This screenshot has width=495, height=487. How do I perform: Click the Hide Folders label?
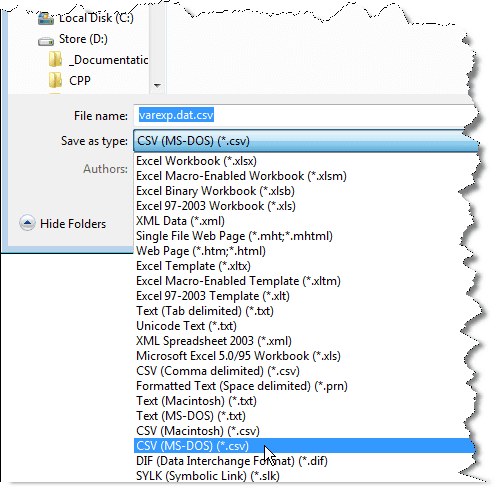point(73,224)
